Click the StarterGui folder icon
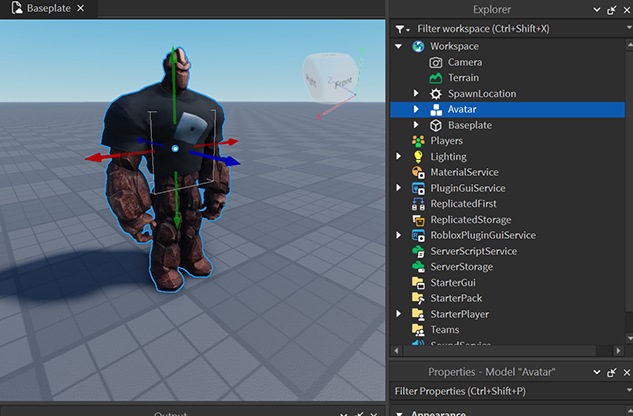This screenshot has height=416, width=633. 418,283
